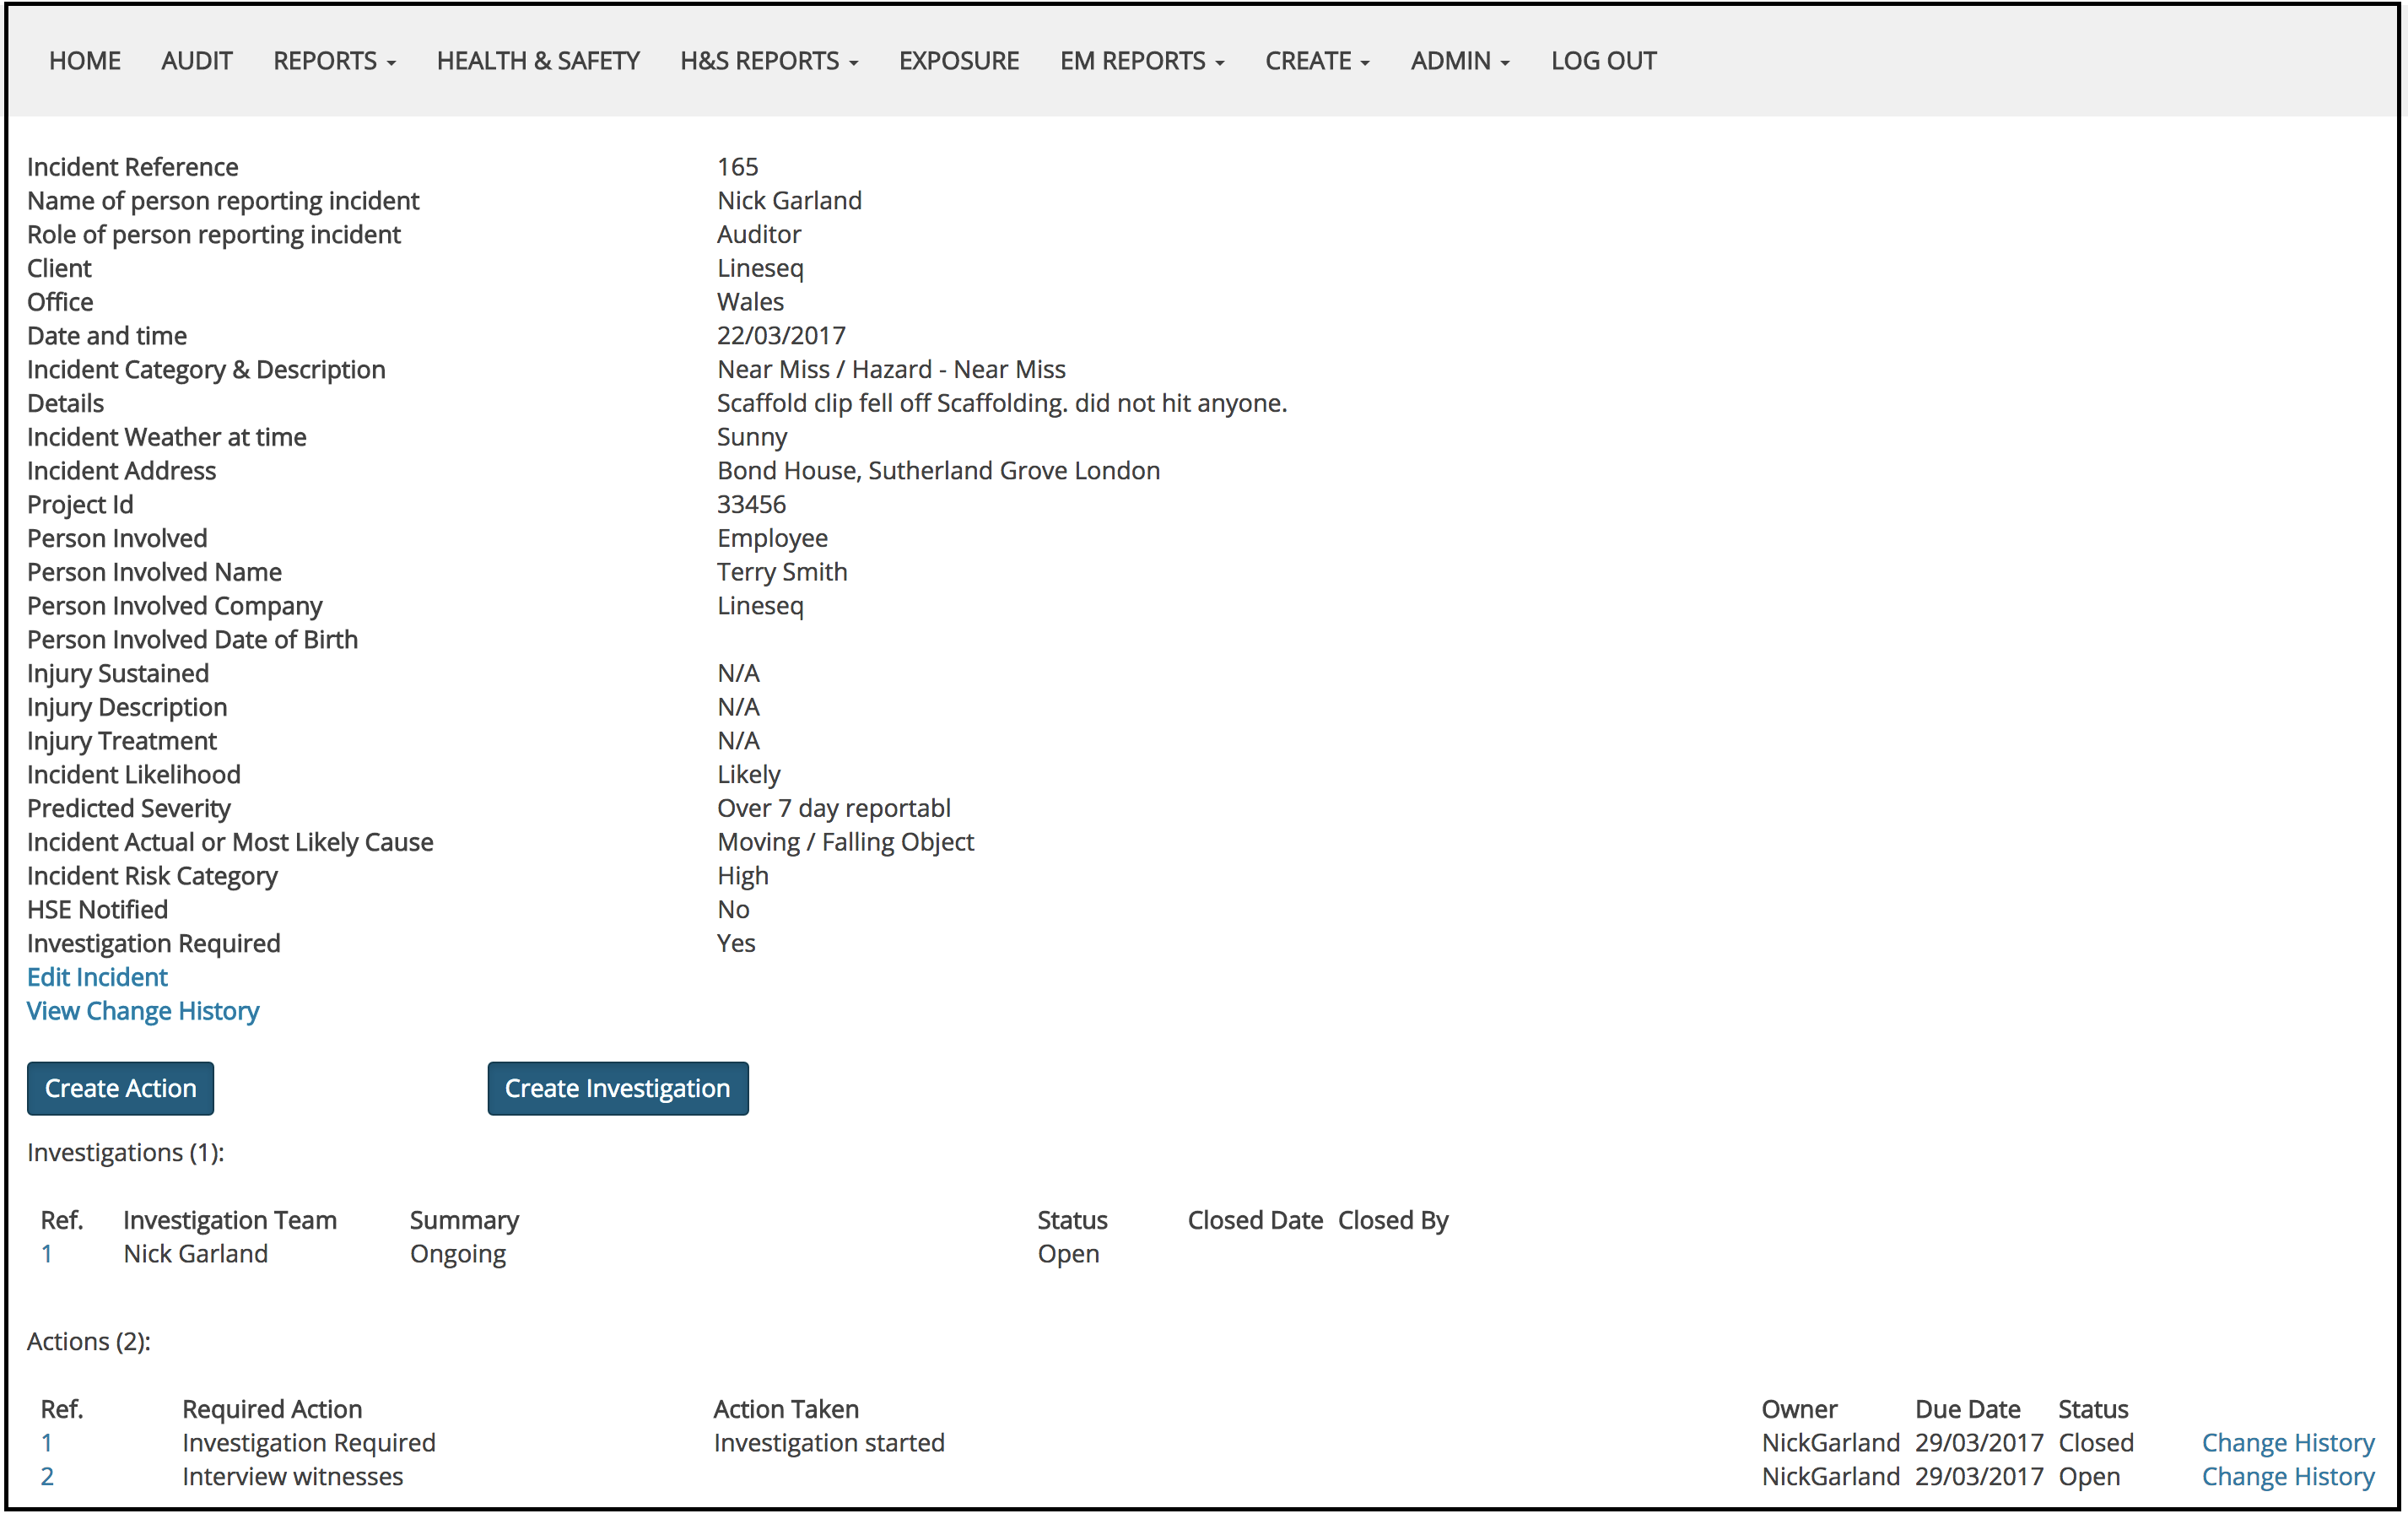This screenshot has height=1519, width=2408.
Task: Click the Edit Incident link
Action: pyautogui.click(x=97, y=977)
